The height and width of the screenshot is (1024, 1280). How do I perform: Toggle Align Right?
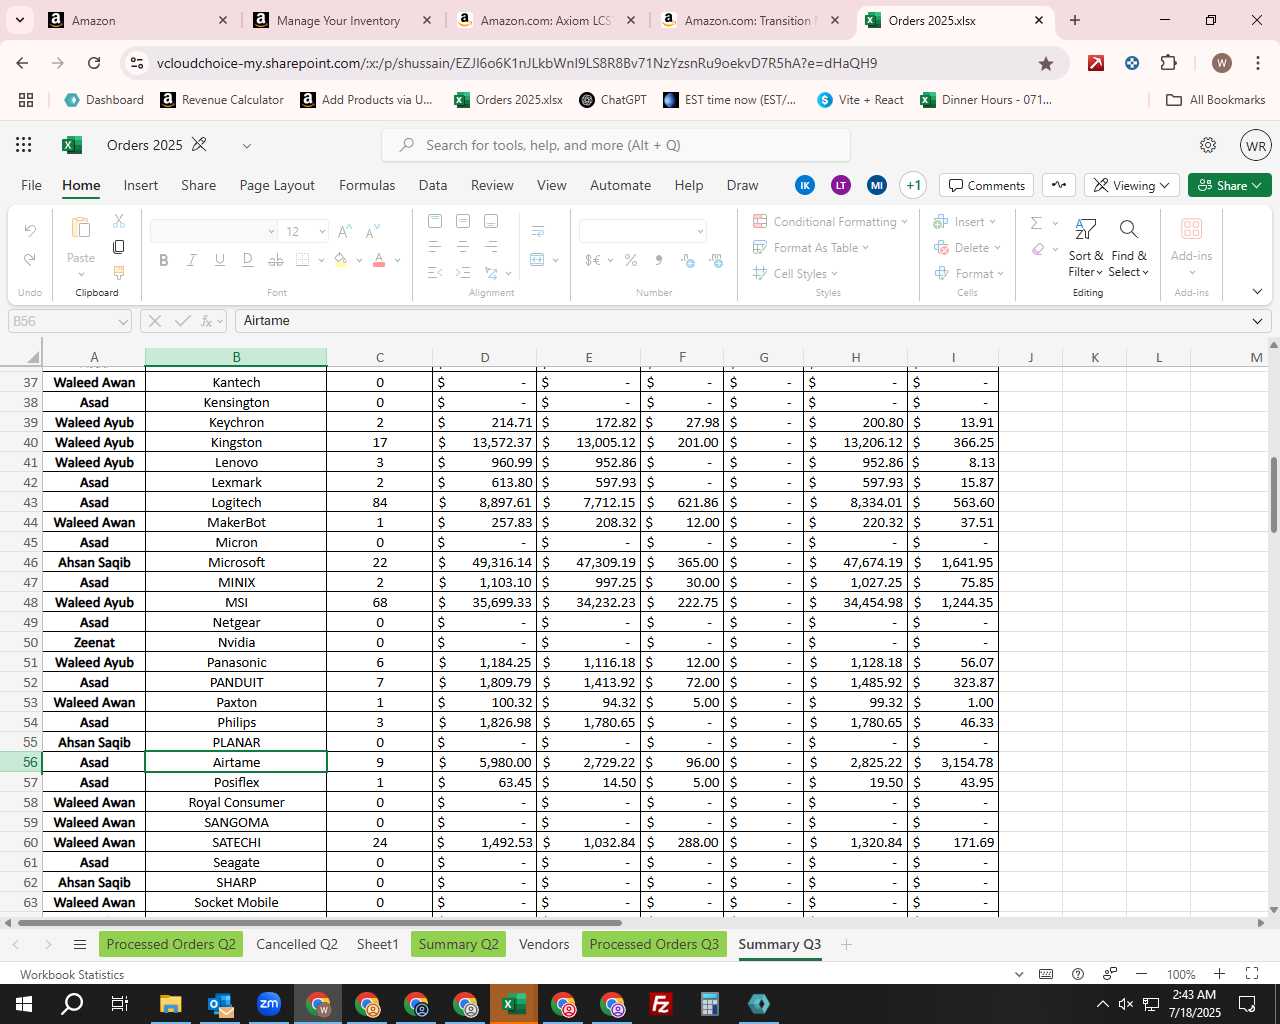[491, 246]
